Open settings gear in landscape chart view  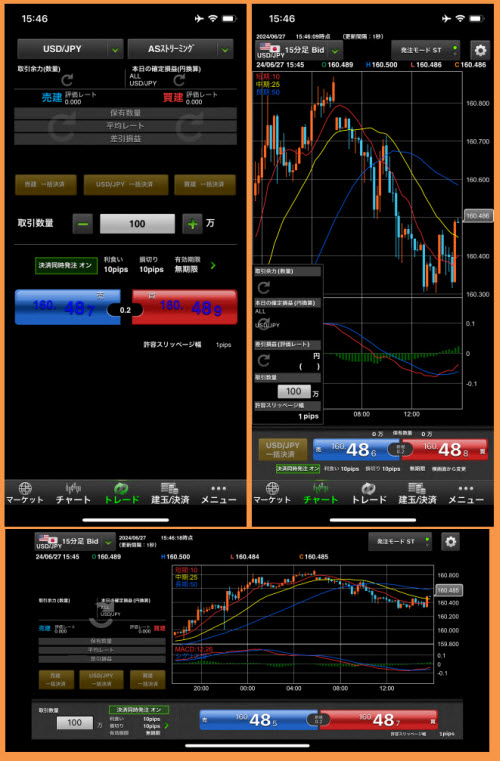pos(450,542)
